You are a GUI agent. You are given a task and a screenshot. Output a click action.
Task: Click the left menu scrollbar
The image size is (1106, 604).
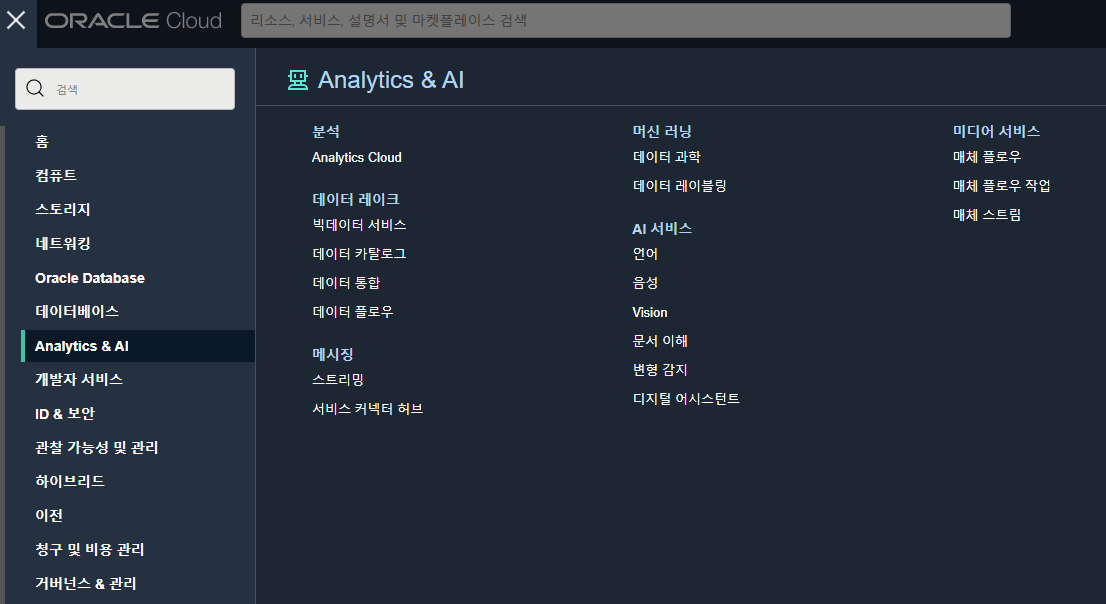click(x=3, y=365)
